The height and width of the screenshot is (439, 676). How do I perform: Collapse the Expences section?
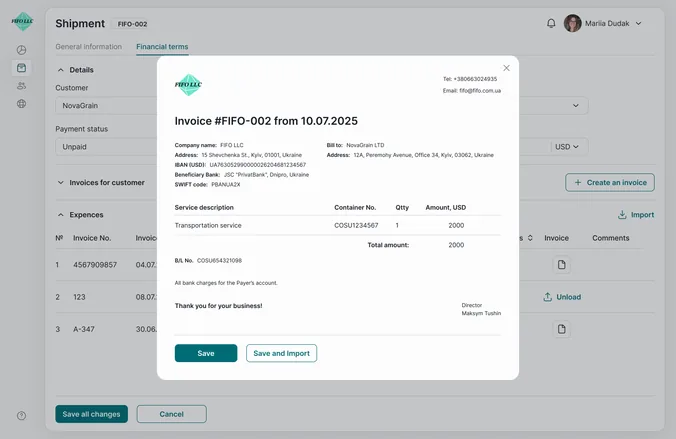click(61, 215)
